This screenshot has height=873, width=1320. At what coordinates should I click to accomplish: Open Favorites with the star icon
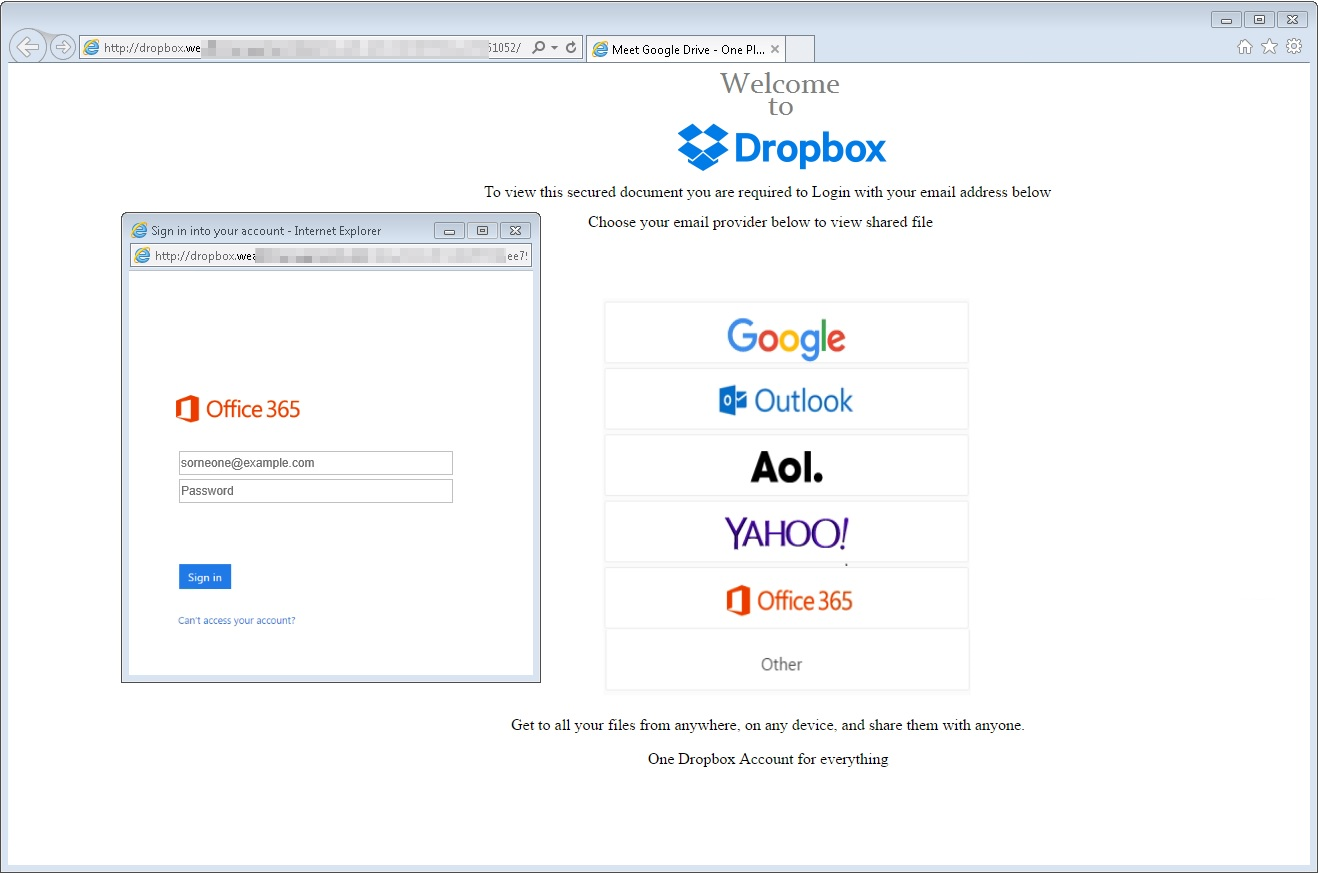click(x=1269, y=46)
